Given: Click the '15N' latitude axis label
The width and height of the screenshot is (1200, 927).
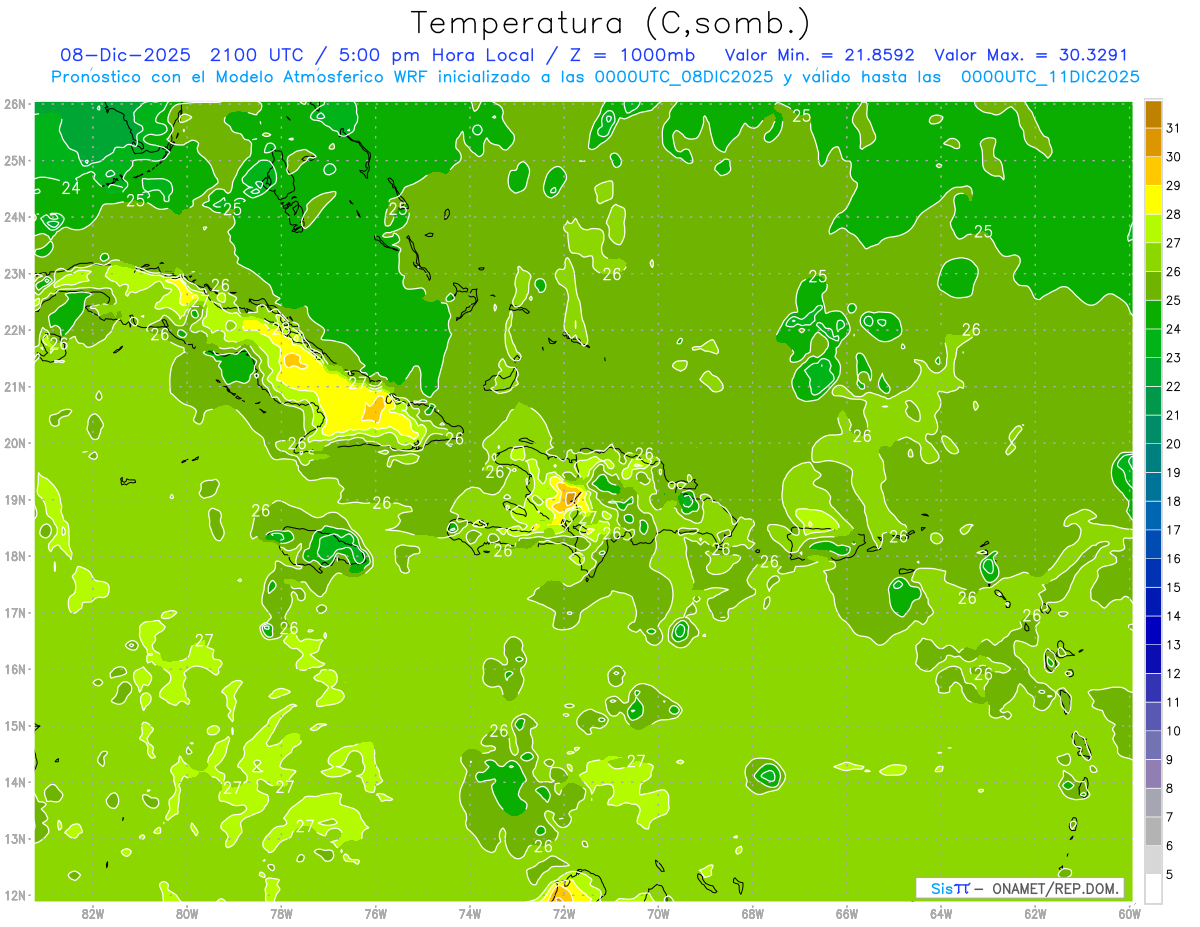Looking at the screenshot, I should click(14, 726).
